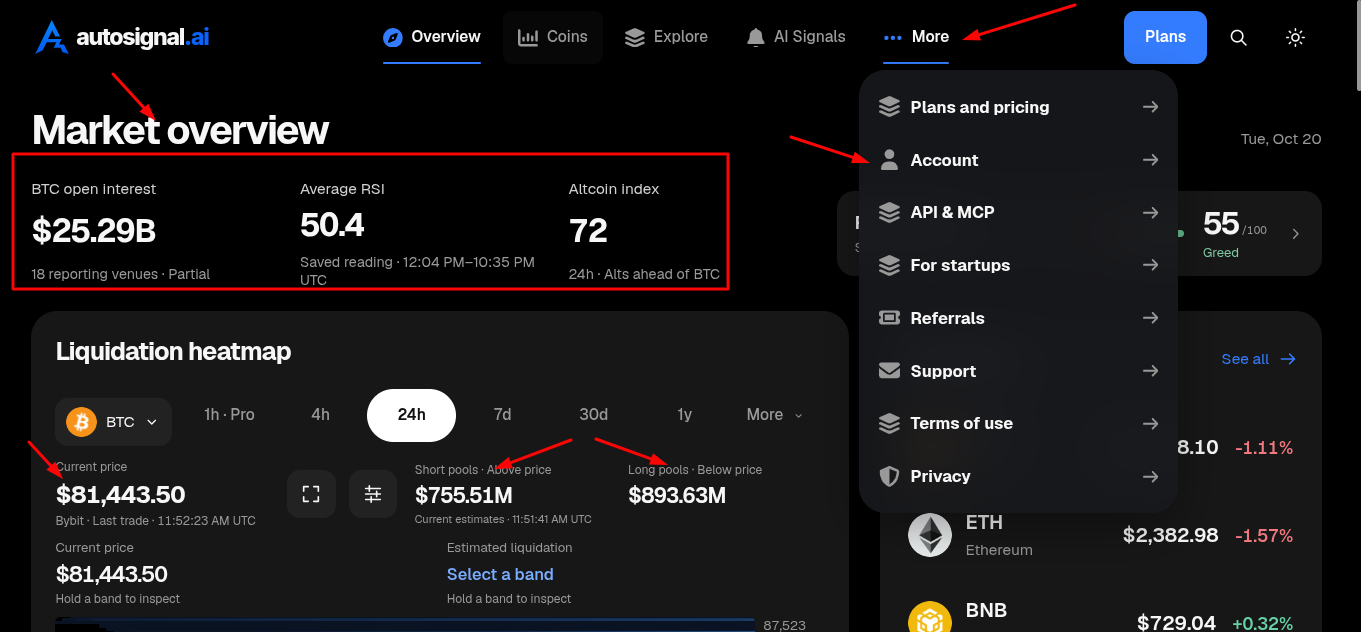
Task: Expand the More timeframes dropdown
Action: [x=775, y=414]
